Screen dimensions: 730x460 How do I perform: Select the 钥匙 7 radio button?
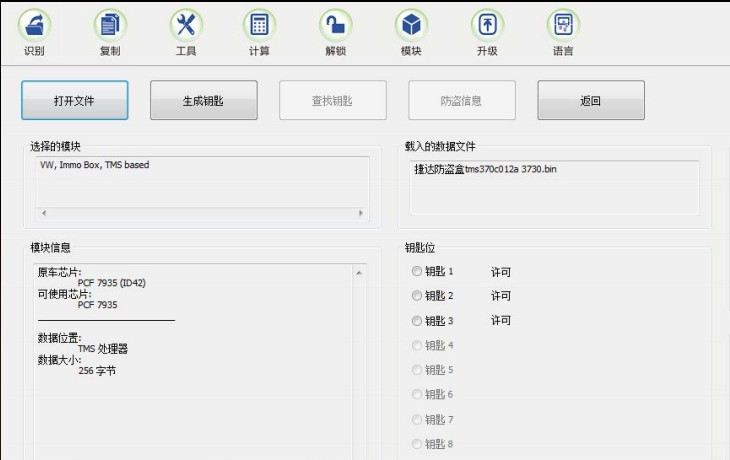tap(417, 419)
